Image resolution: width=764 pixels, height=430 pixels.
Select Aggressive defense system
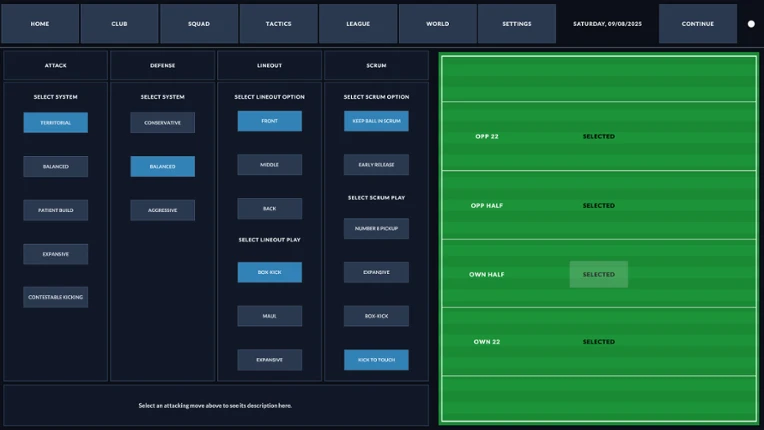(162, 210)
